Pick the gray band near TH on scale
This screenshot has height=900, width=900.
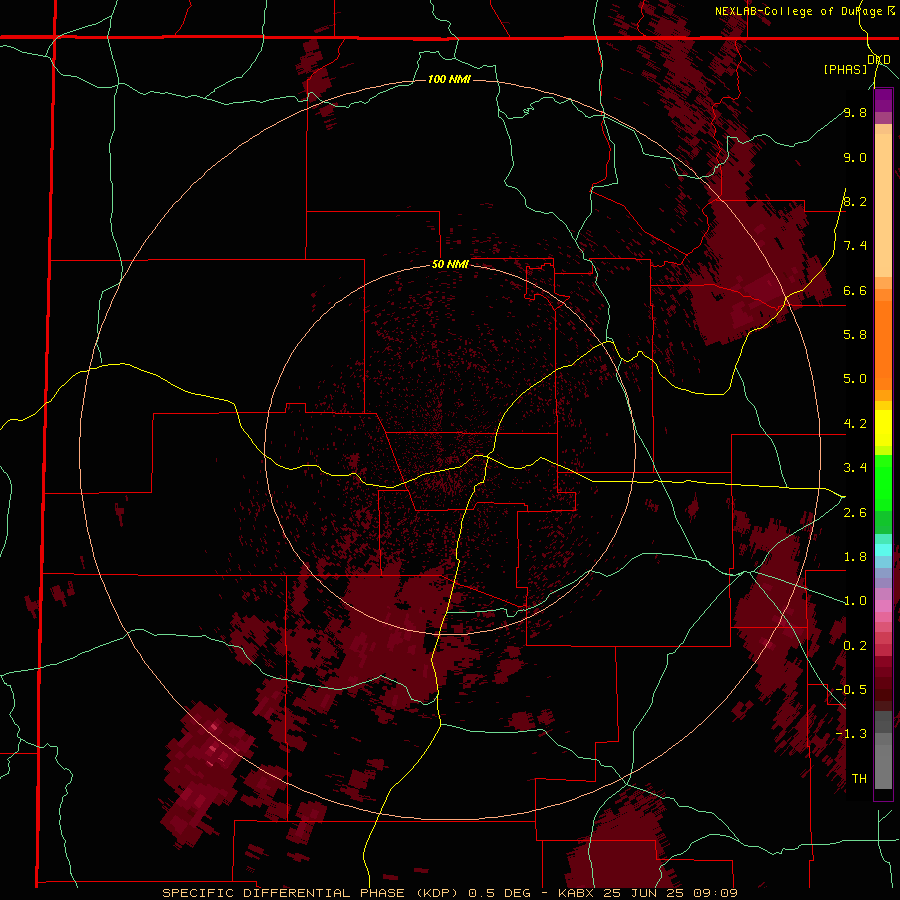coord(883,761)
